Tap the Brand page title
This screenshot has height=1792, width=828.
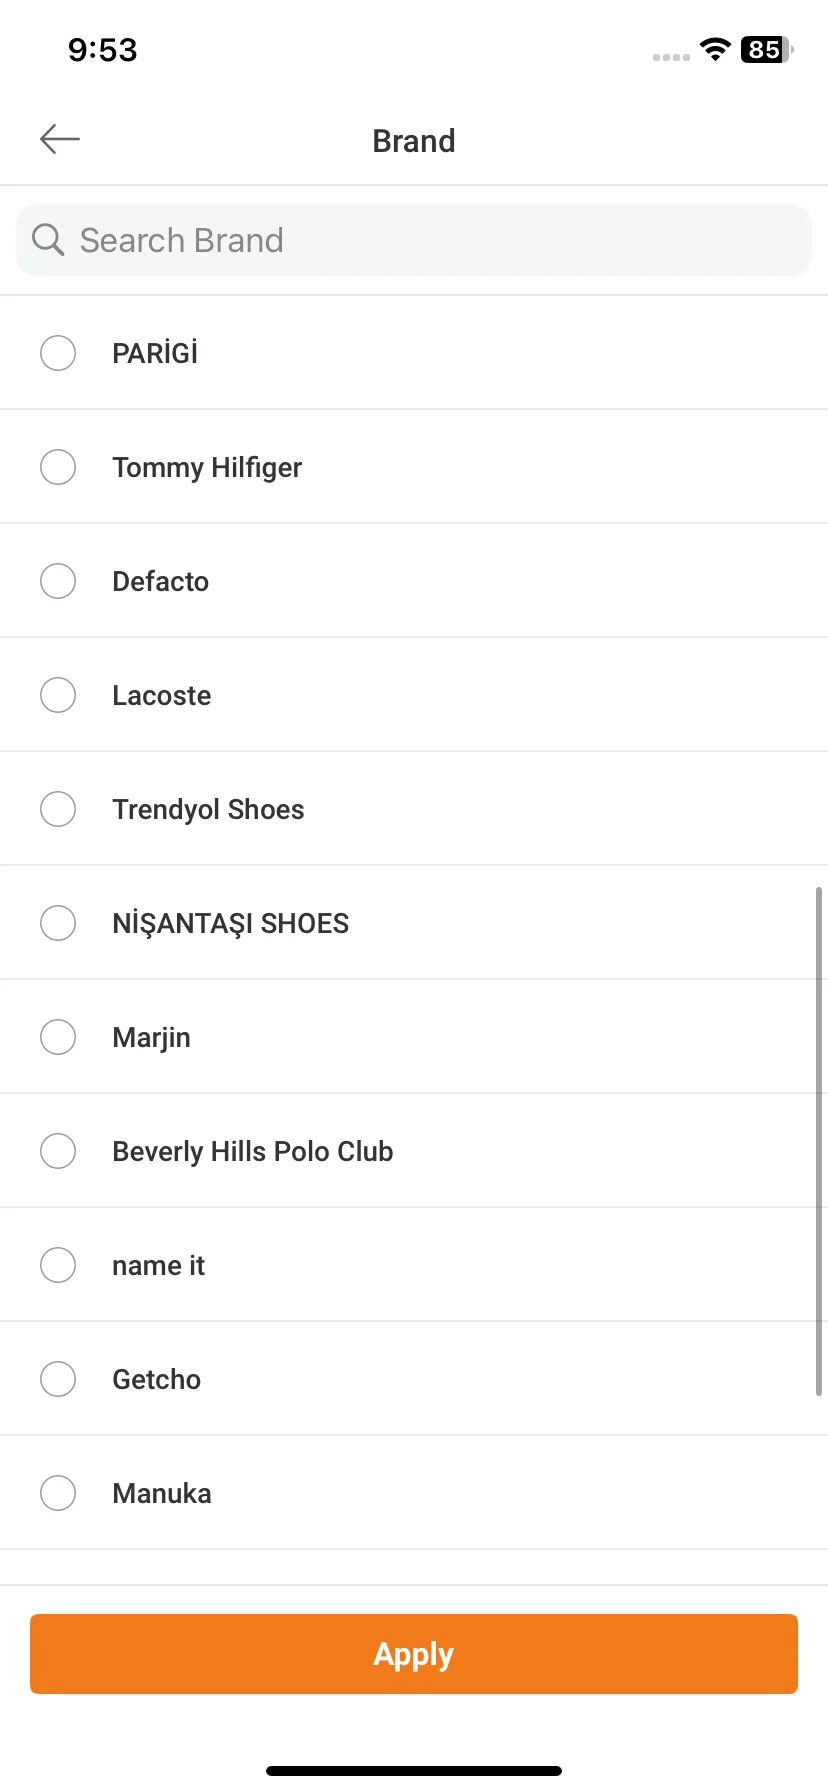(x=414, y=141)
